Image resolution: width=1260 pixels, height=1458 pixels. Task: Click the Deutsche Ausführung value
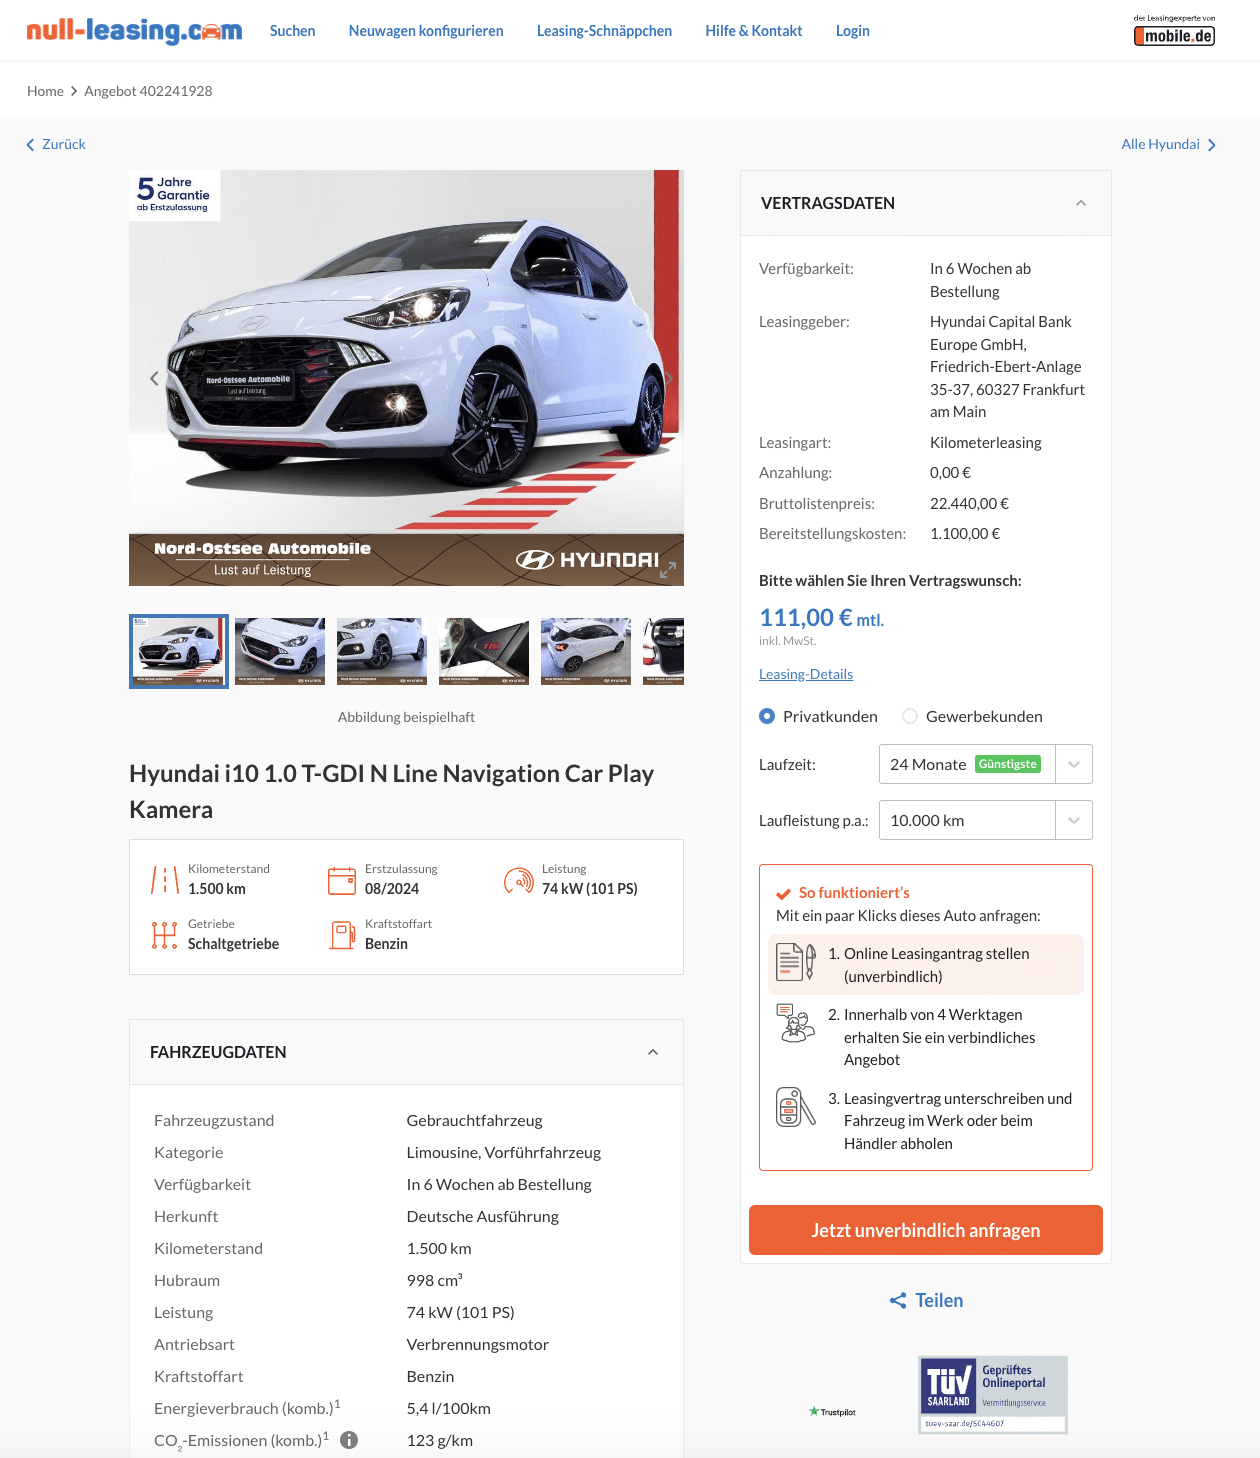(x=483, y=1216)
